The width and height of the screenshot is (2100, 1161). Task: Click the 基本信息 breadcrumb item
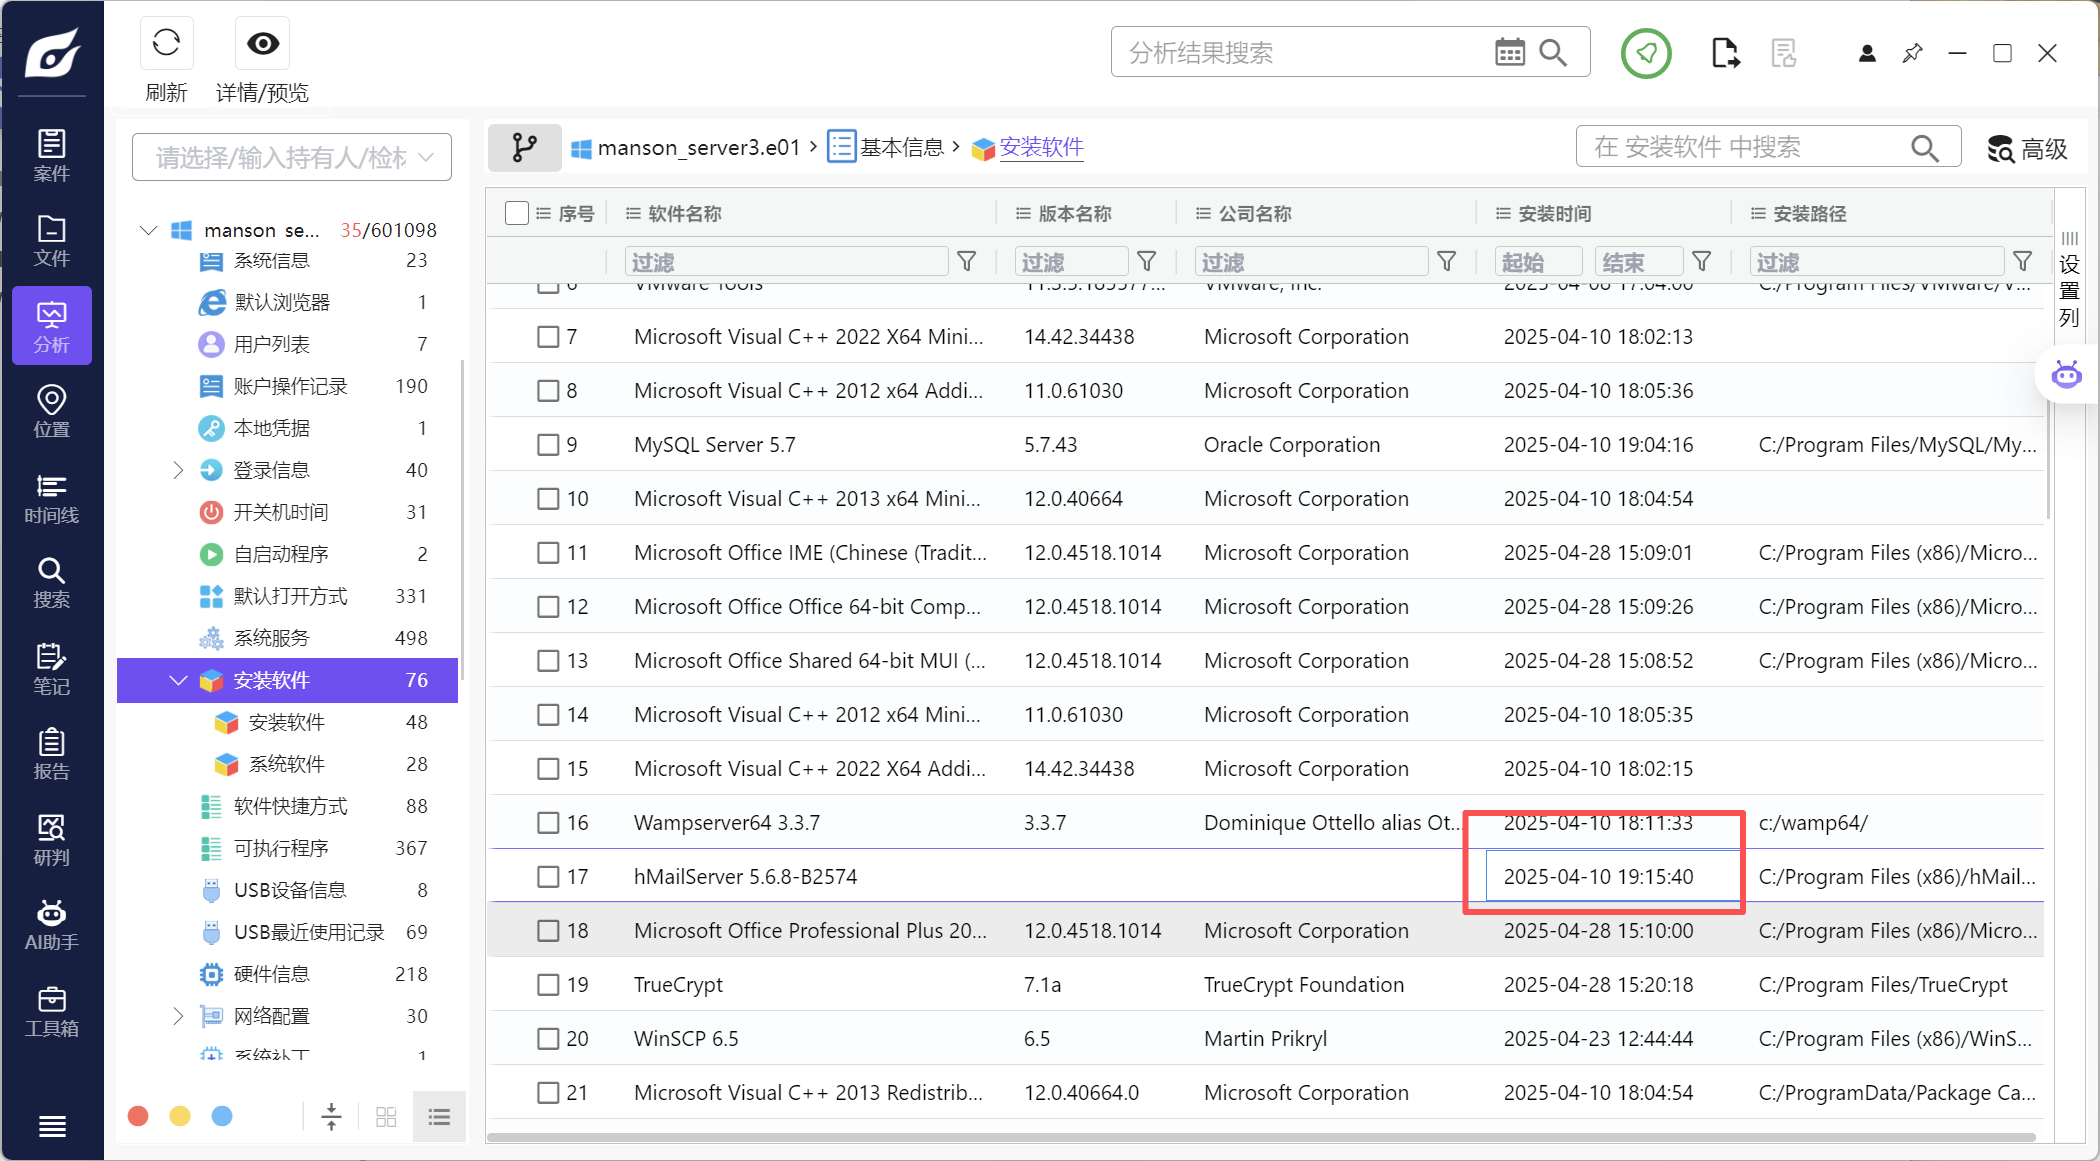901,148
